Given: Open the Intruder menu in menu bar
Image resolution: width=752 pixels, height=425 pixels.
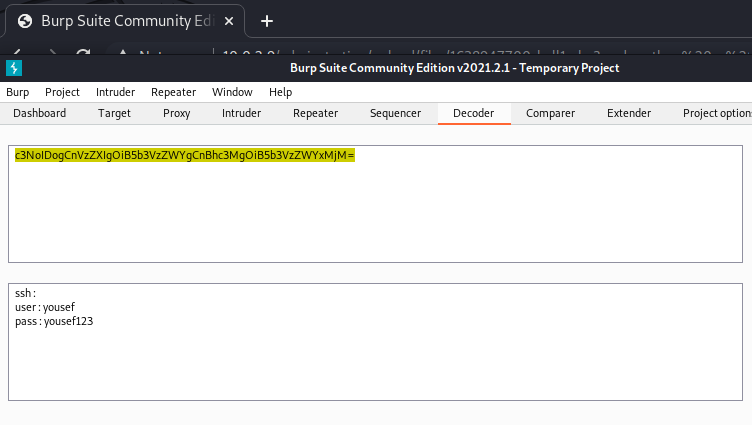Looking at the screenshot, I should coord(116,92).
